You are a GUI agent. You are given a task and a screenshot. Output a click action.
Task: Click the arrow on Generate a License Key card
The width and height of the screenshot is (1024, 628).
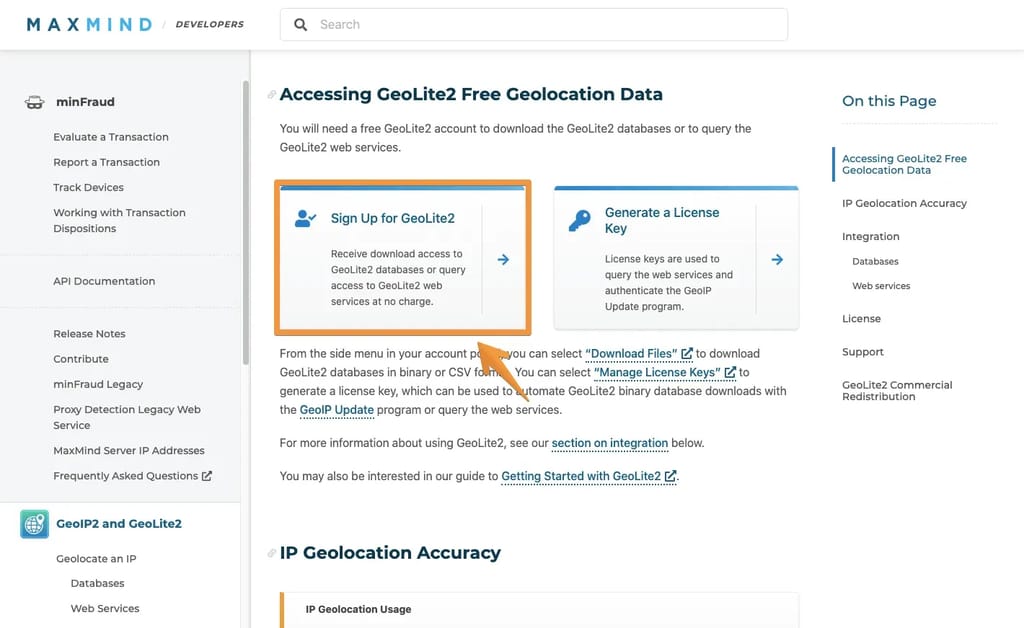(x=777, y=257)
